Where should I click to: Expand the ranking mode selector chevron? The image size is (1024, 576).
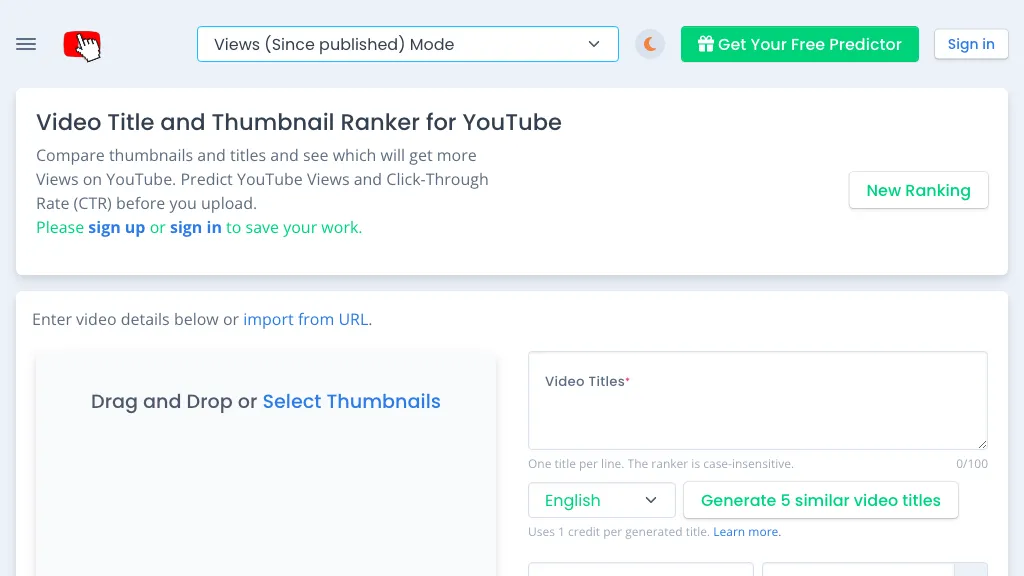point(593,44)
